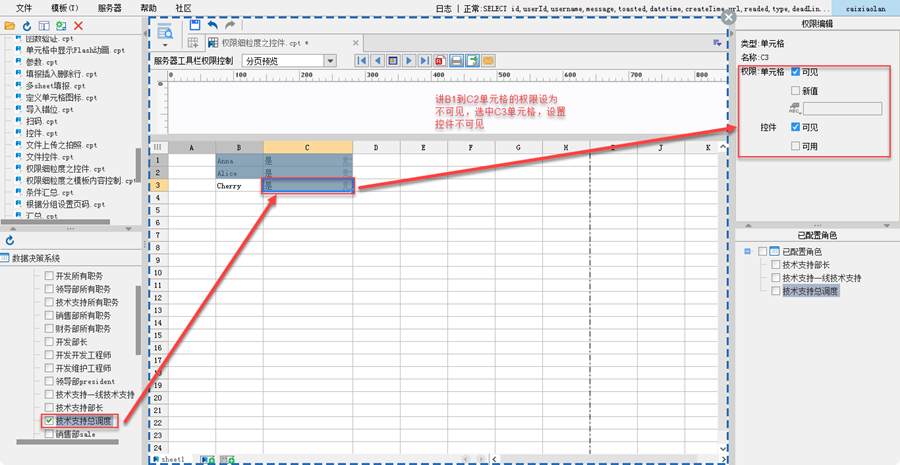Click the column C header
Image resolution: width=900 pixels, height=465 pixels.
pyautogui.click(x=308, y=148)
